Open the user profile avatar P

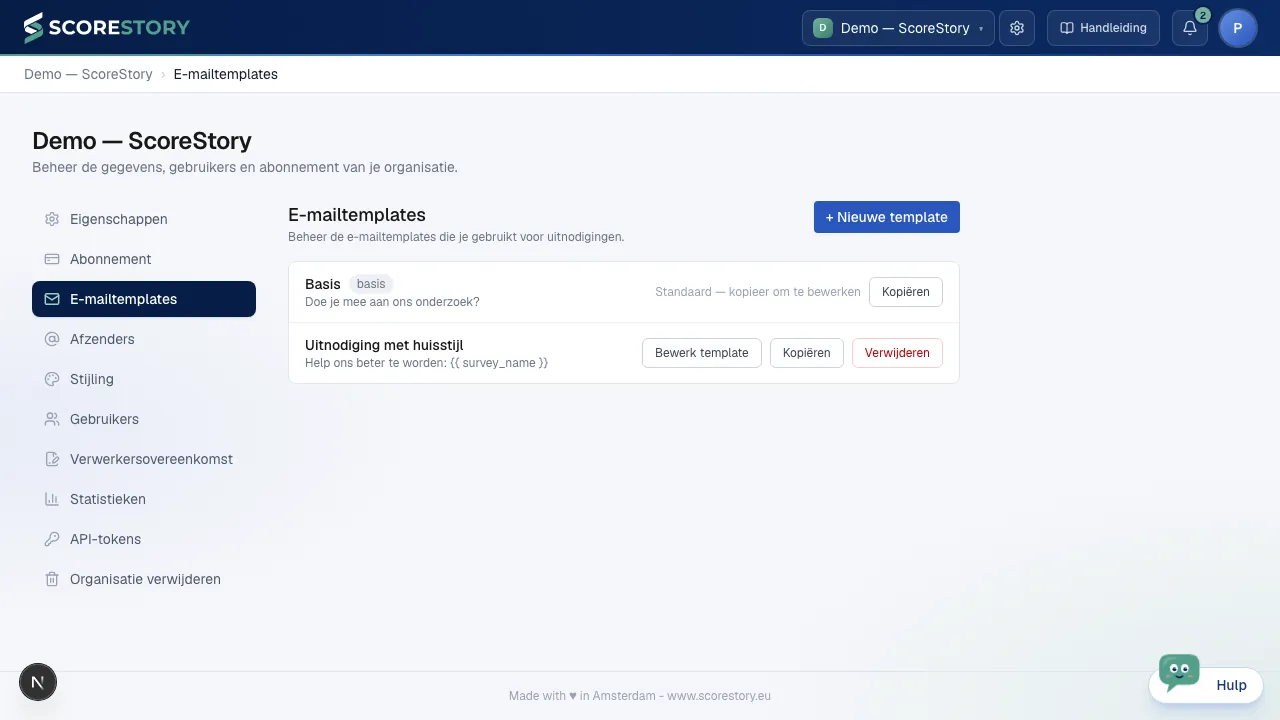(1238, 28)
